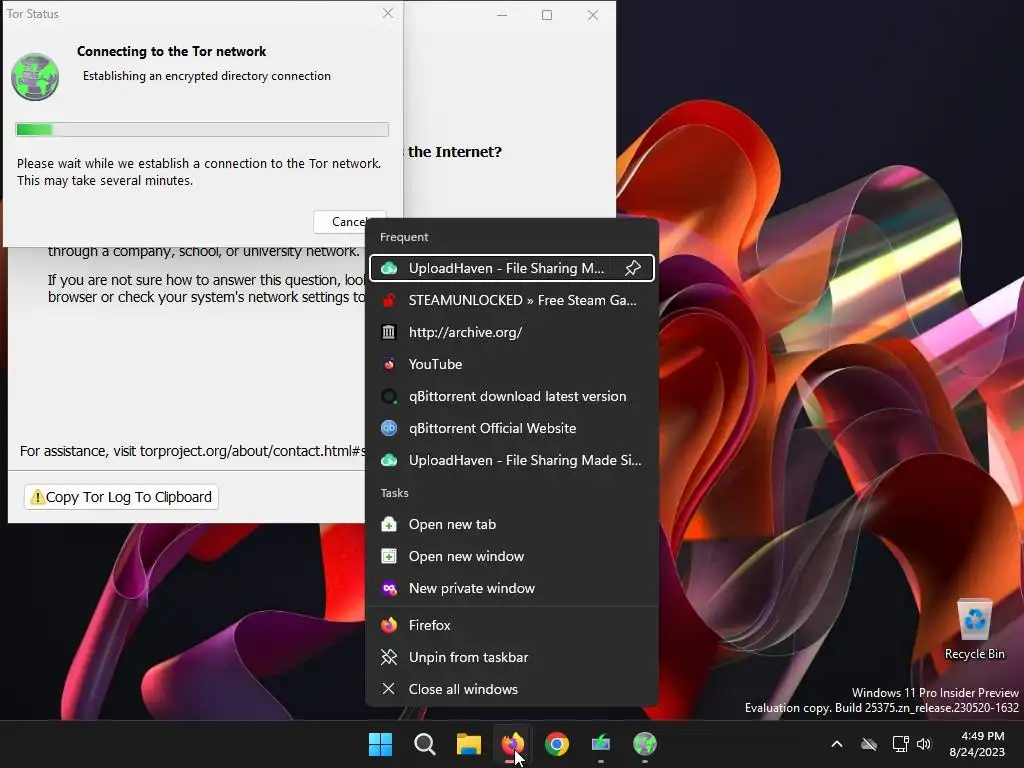Open STEAMUNLOCKED » Free Steam Ga... entry
The height and width of the screenshot is (768, 1024).
[512, 300]
